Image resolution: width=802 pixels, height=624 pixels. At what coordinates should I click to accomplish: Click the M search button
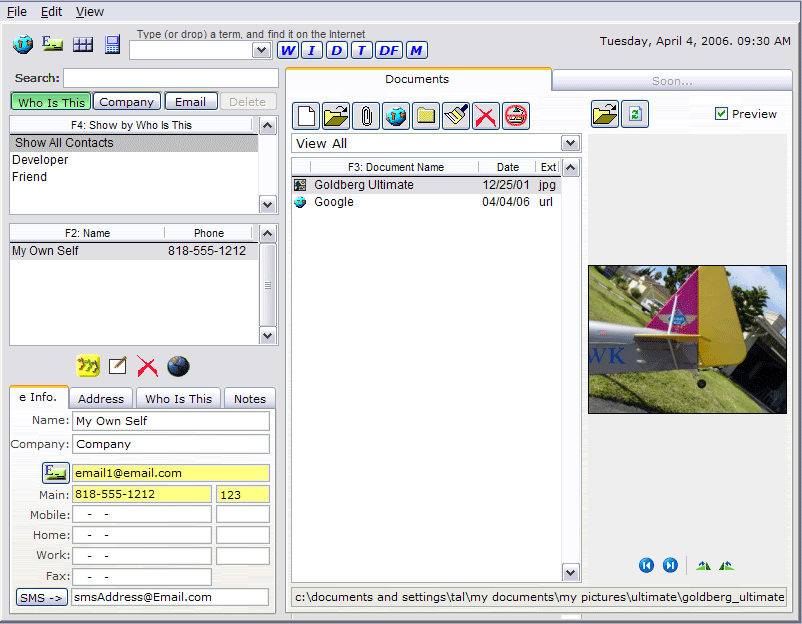(x=417, y=50)
